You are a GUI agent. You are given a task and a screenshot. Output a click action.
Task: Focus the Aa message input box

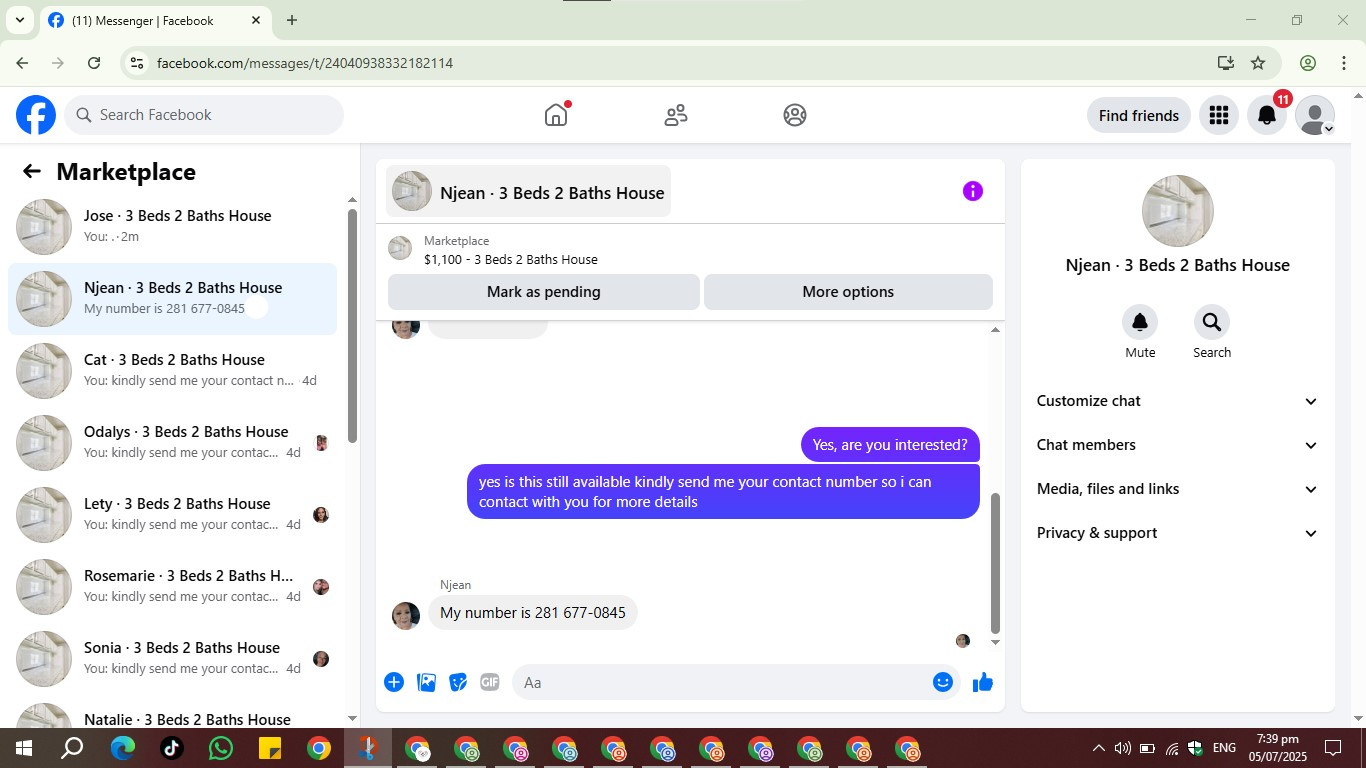722,682
